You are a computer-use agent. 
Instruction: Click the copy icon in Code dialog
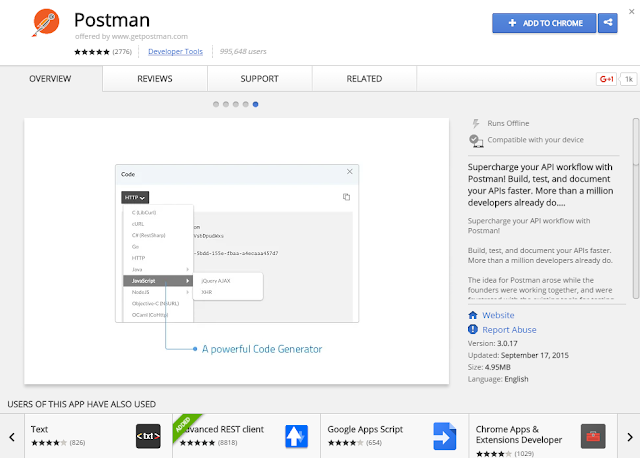coord(346,197)
